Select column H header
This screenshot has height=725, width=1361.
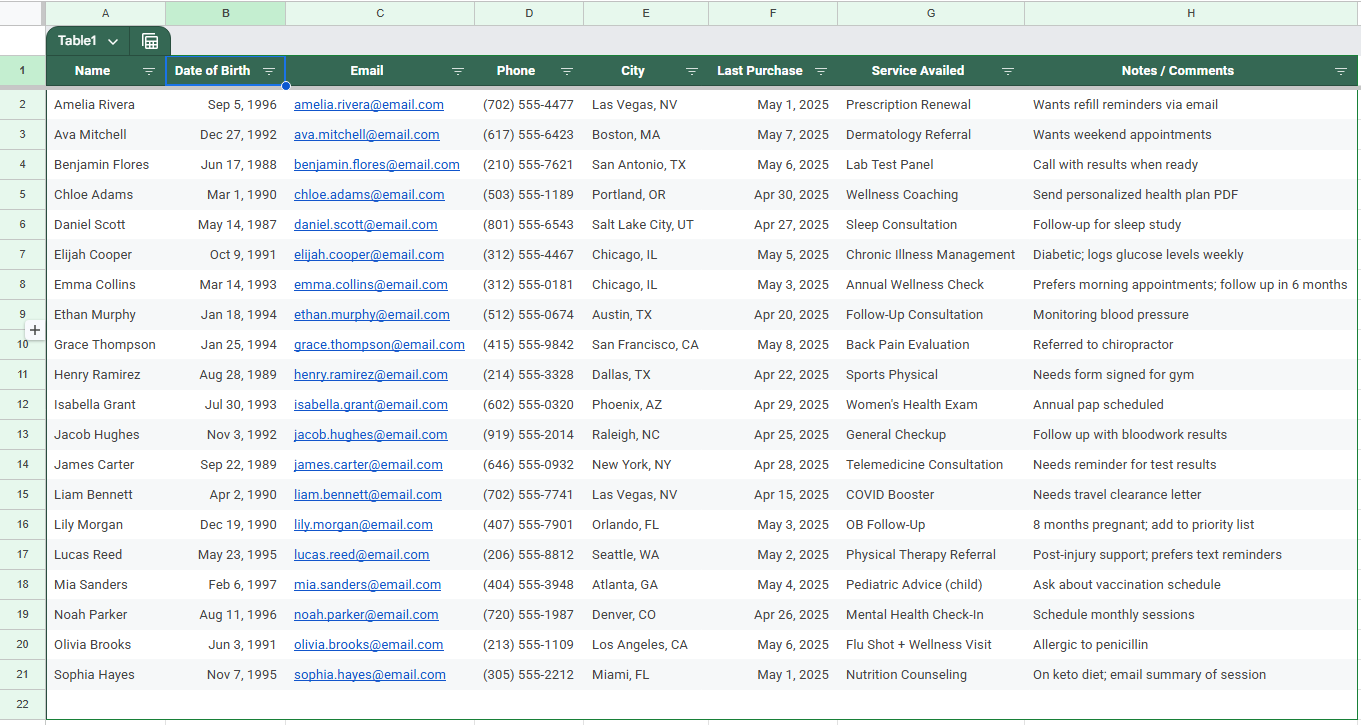click(1191, 13)
